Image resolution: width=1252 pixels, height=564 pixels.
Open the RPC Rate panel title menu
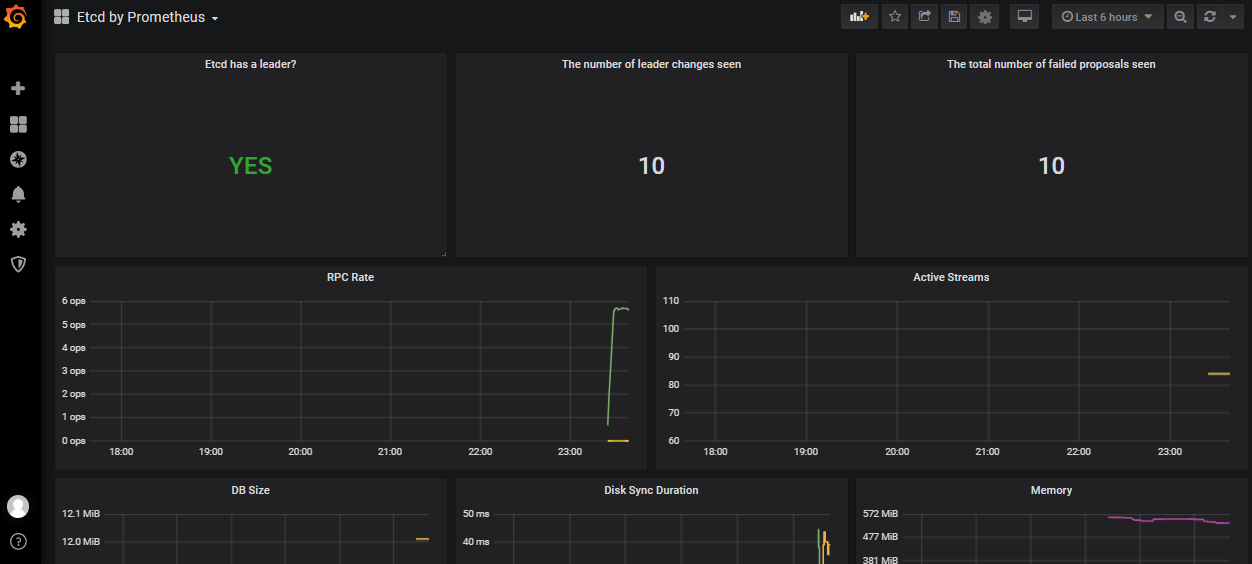pyautogui.click(x=350, y=277)
